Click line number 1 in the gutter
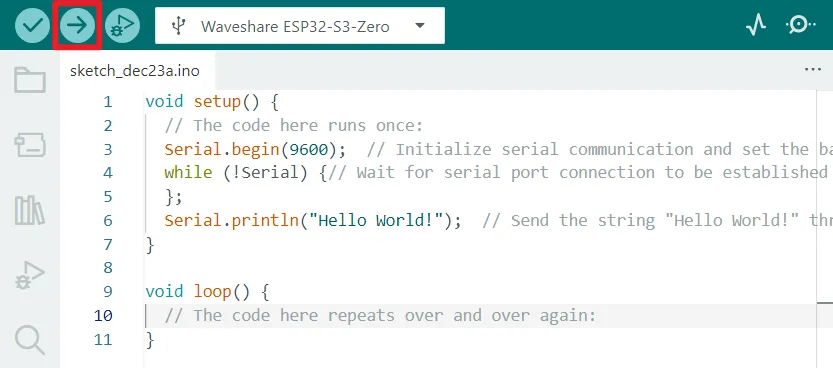This screenshot has width=833, height=368. tap(108, 101)
